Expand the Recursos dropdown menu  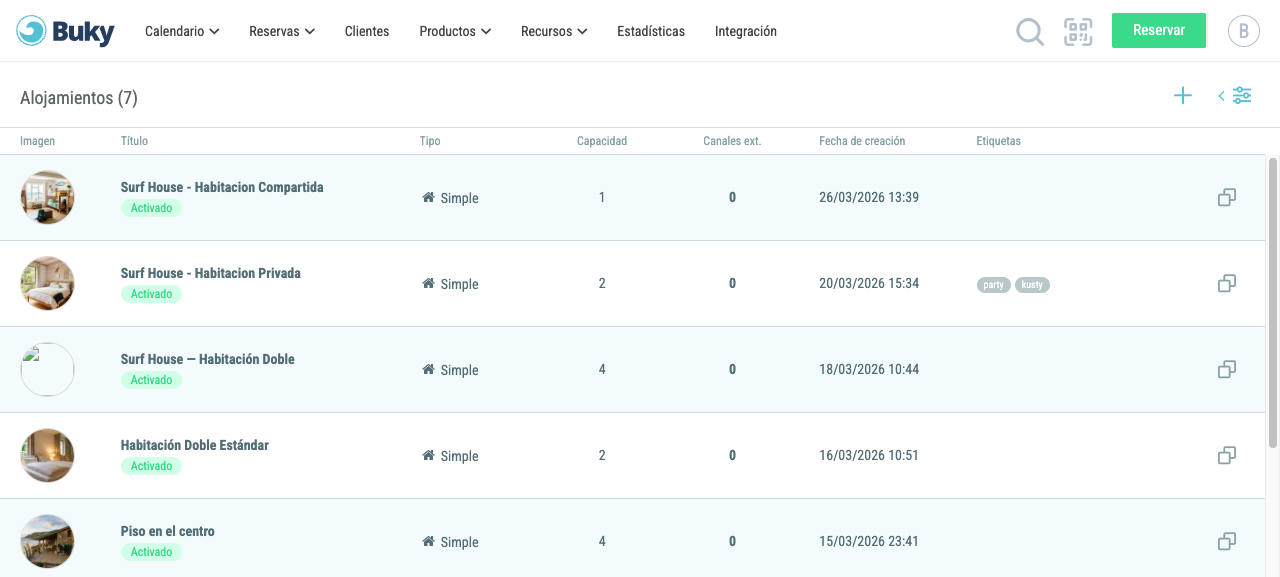pyautogui.click(x=554, y=31)
